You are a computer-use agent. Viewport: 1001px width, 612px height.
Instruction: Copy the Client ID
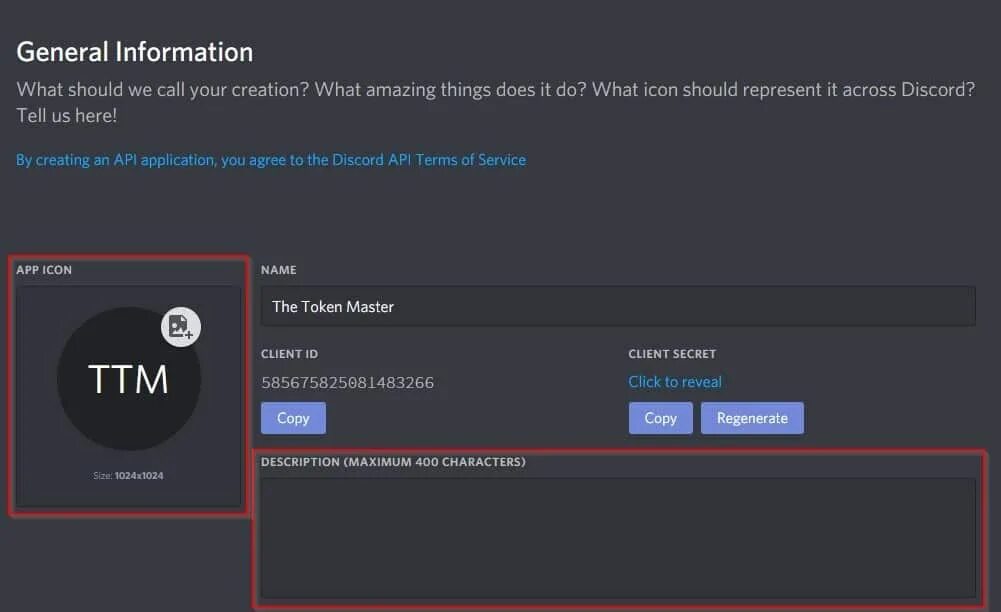(293, 418)
